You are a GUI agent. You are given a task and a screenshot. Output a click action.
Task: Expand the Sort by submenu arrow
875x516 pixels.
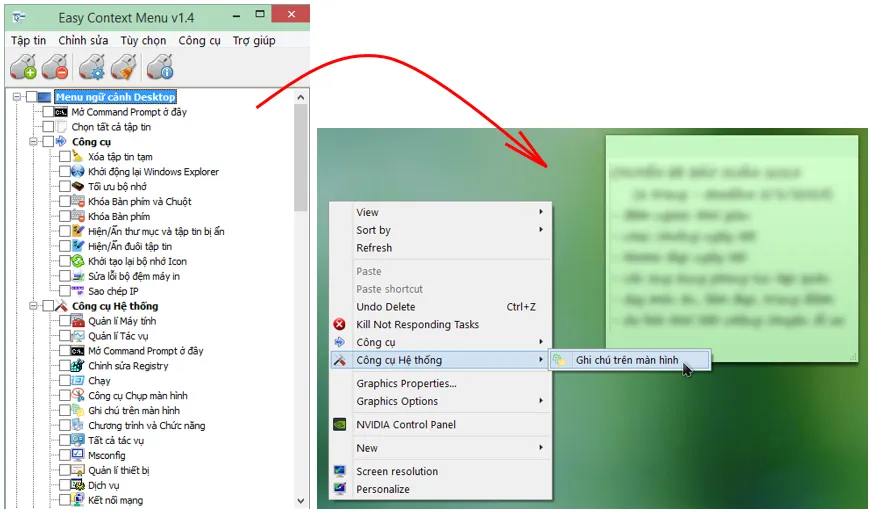point(541,229)
